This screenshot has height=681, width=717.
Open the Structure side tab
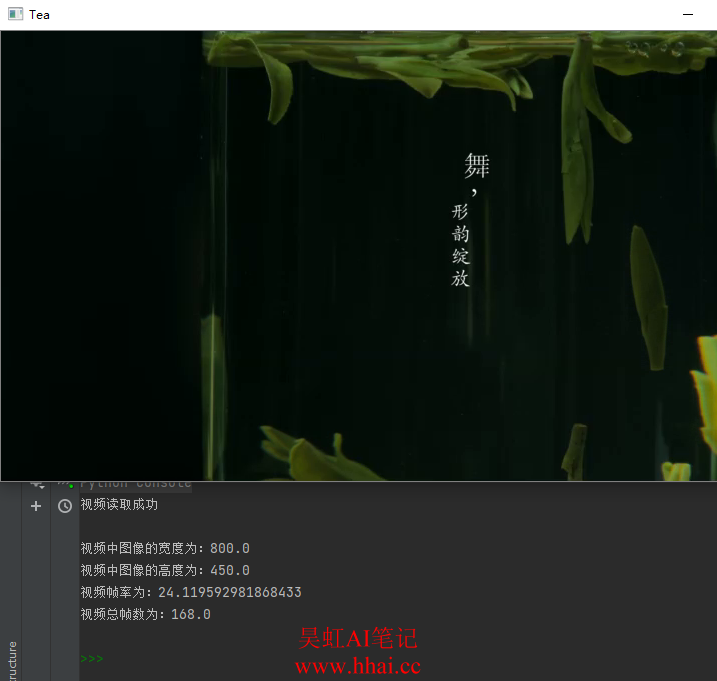[x=11, y=658]
